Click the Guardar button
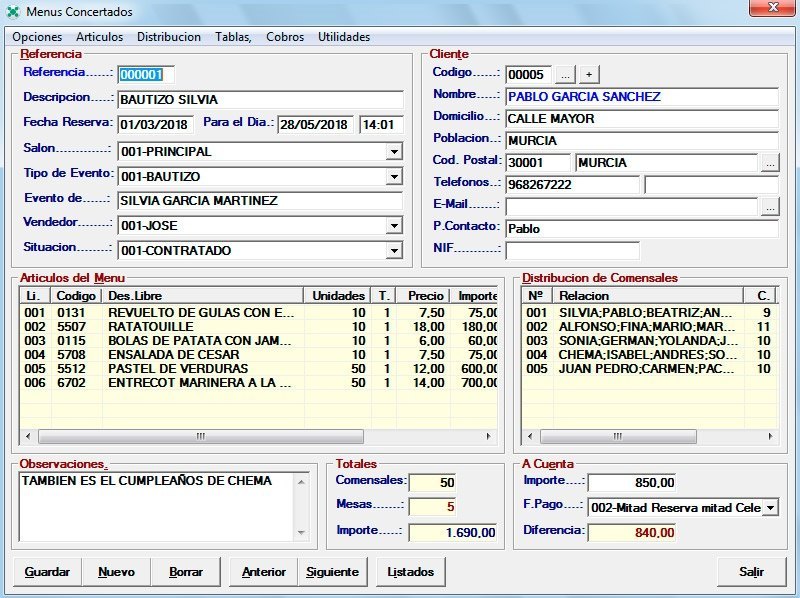 (x=47, y=572)
